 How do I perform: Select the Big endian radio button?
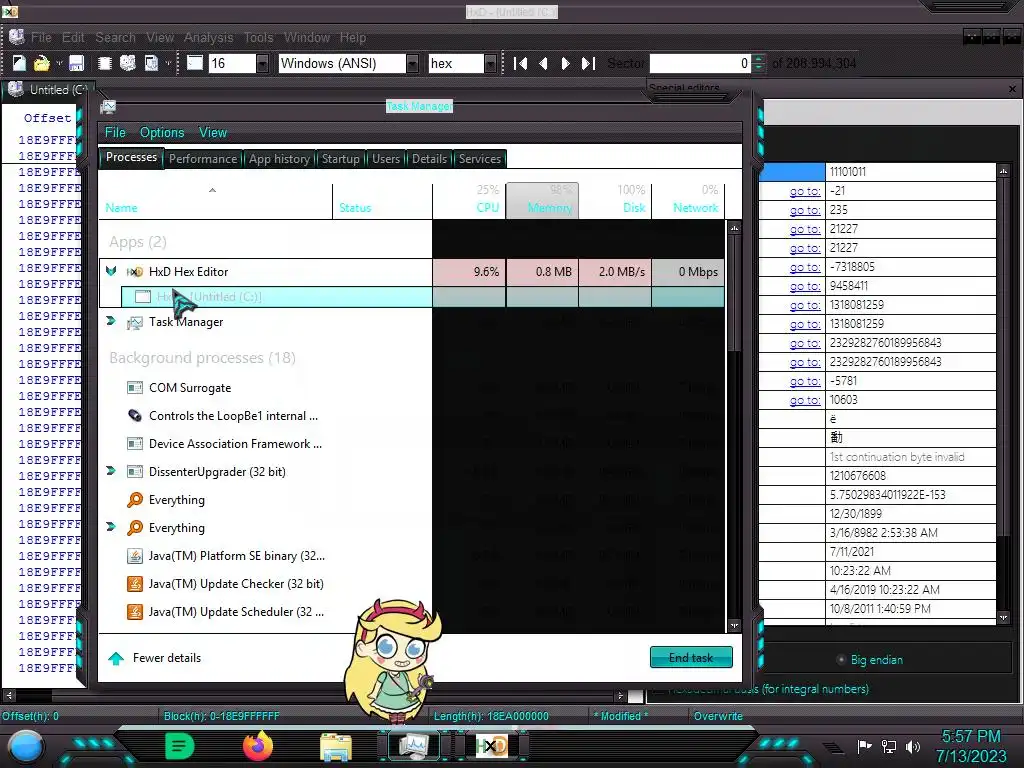pos(841,660)
